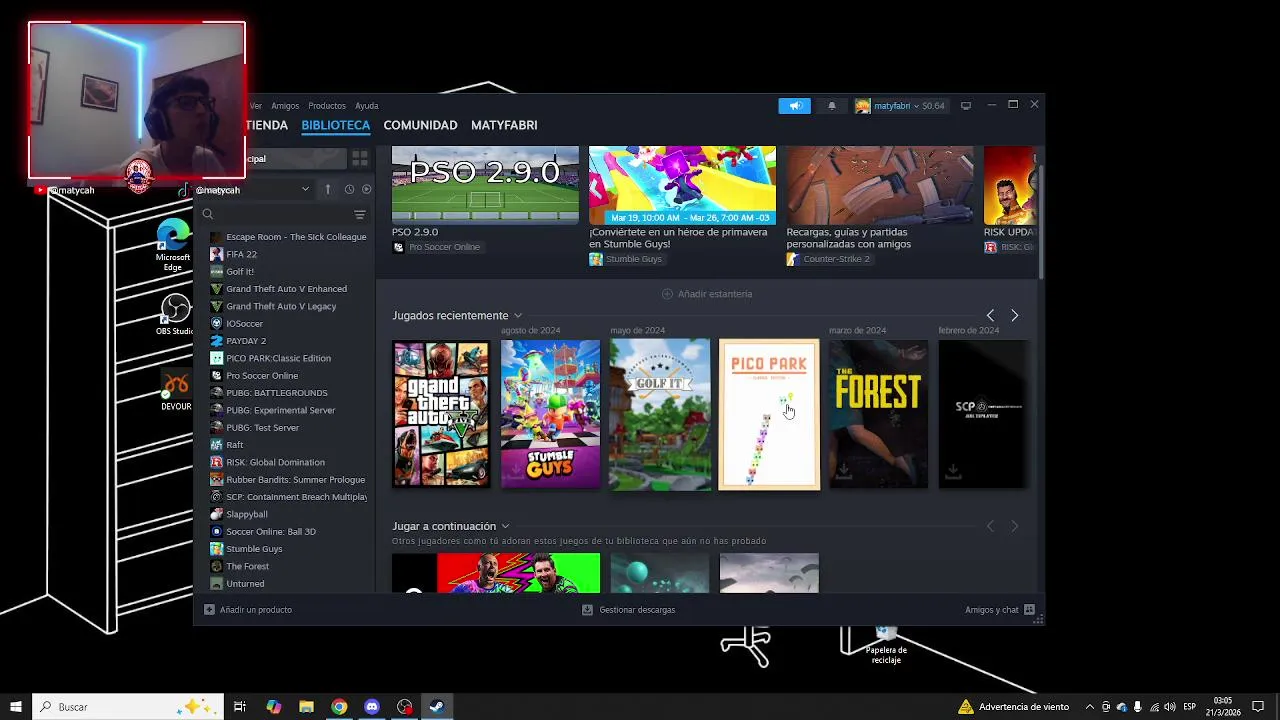Screen dimensions: 1280x720
Task: Open the notifications bell icon
Action: point(831,106)
